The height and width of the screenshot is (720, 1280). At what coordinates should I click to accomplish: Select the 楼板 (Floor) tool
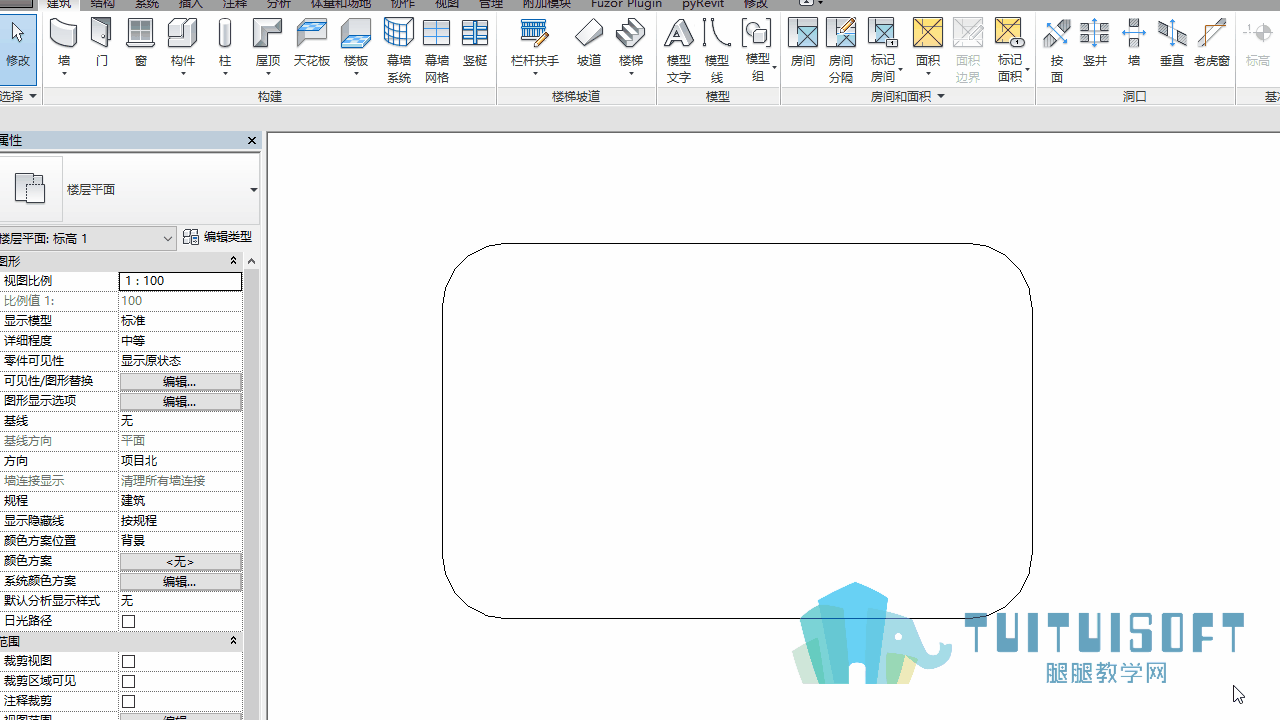tap(356, 45)
